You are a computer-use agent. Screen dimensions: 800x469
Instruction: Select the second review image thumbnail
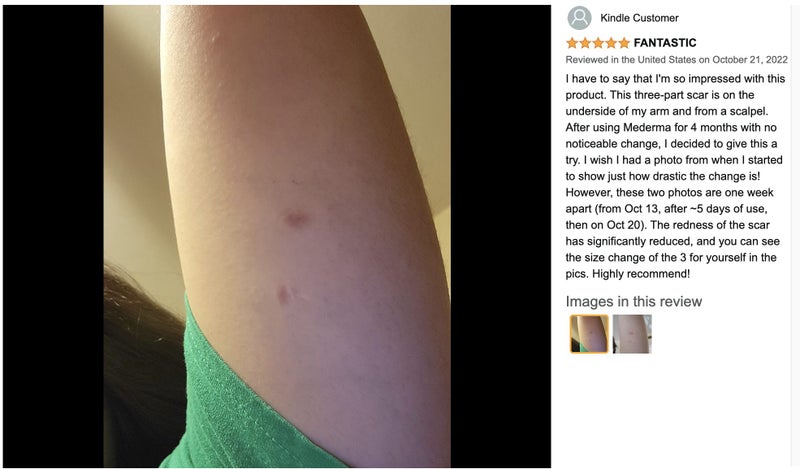coord(632,334)
